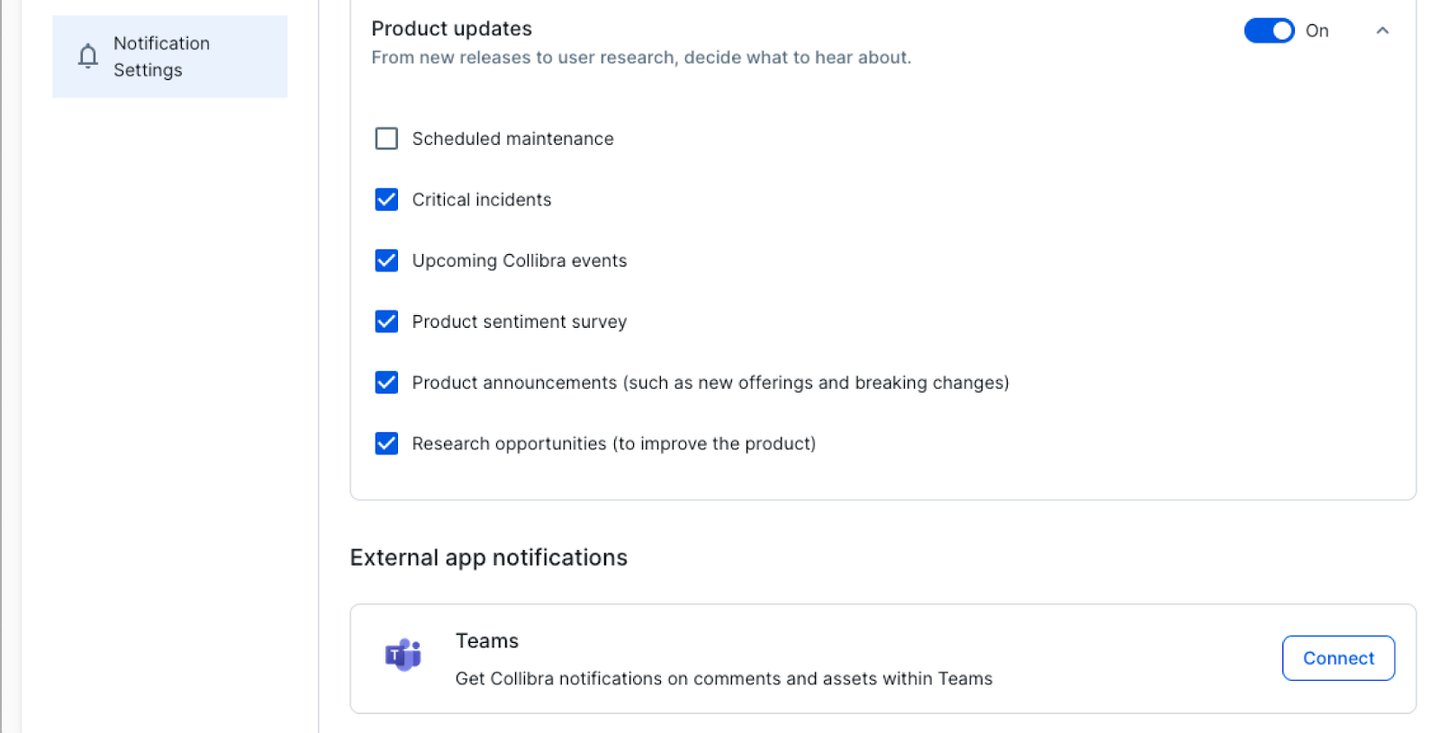The width and height of the screenshot is (1440, 733).
Task: Uncheck the Critical incidents checkbox
Action: pyautogui.click(x=386, y=200)
